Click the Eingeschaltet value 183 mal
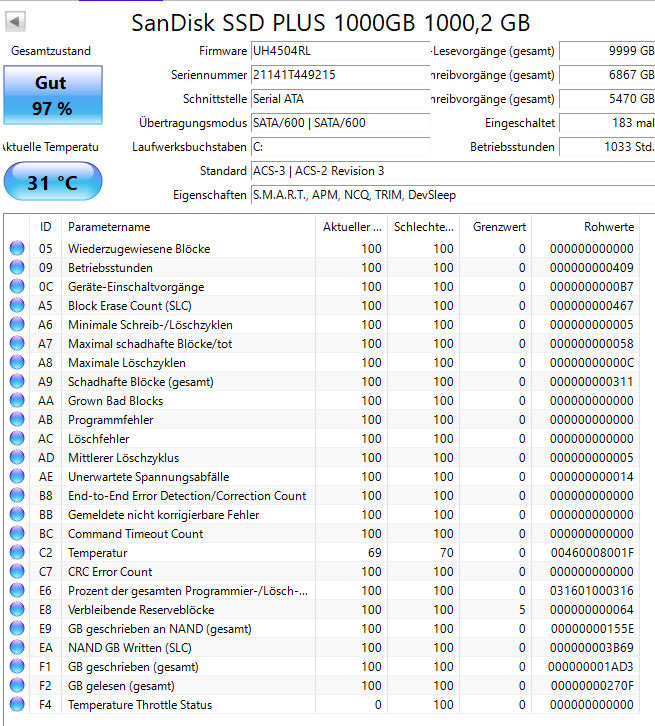Image resolution: width=655 pixels, height=726 pixels. tap(607, 123)
